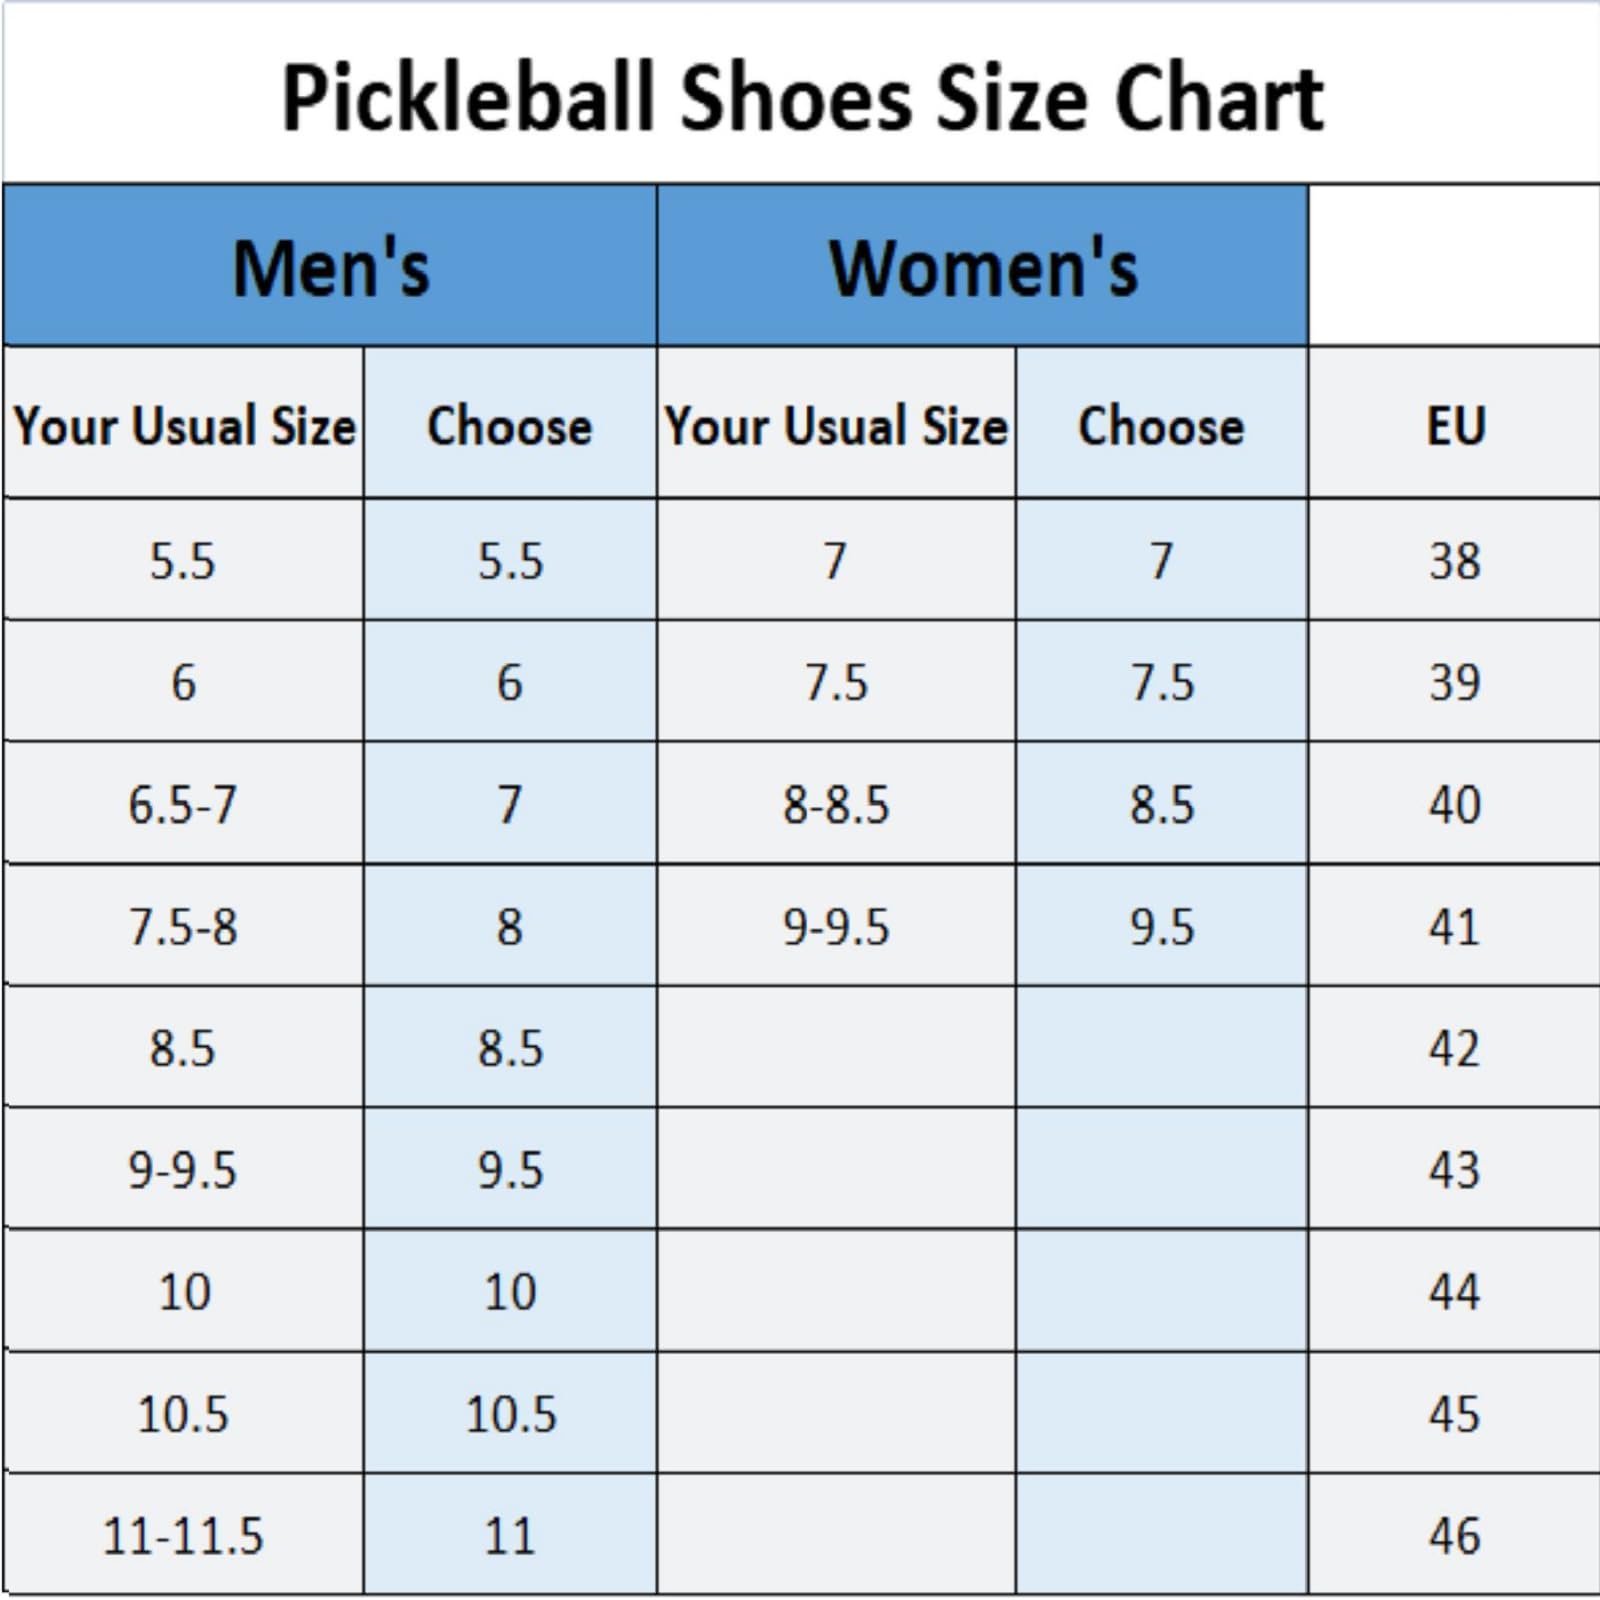The width and height of the screenshot is (1600, 1600).
Task: Select the Choose header under Men's
Action: 510,426
